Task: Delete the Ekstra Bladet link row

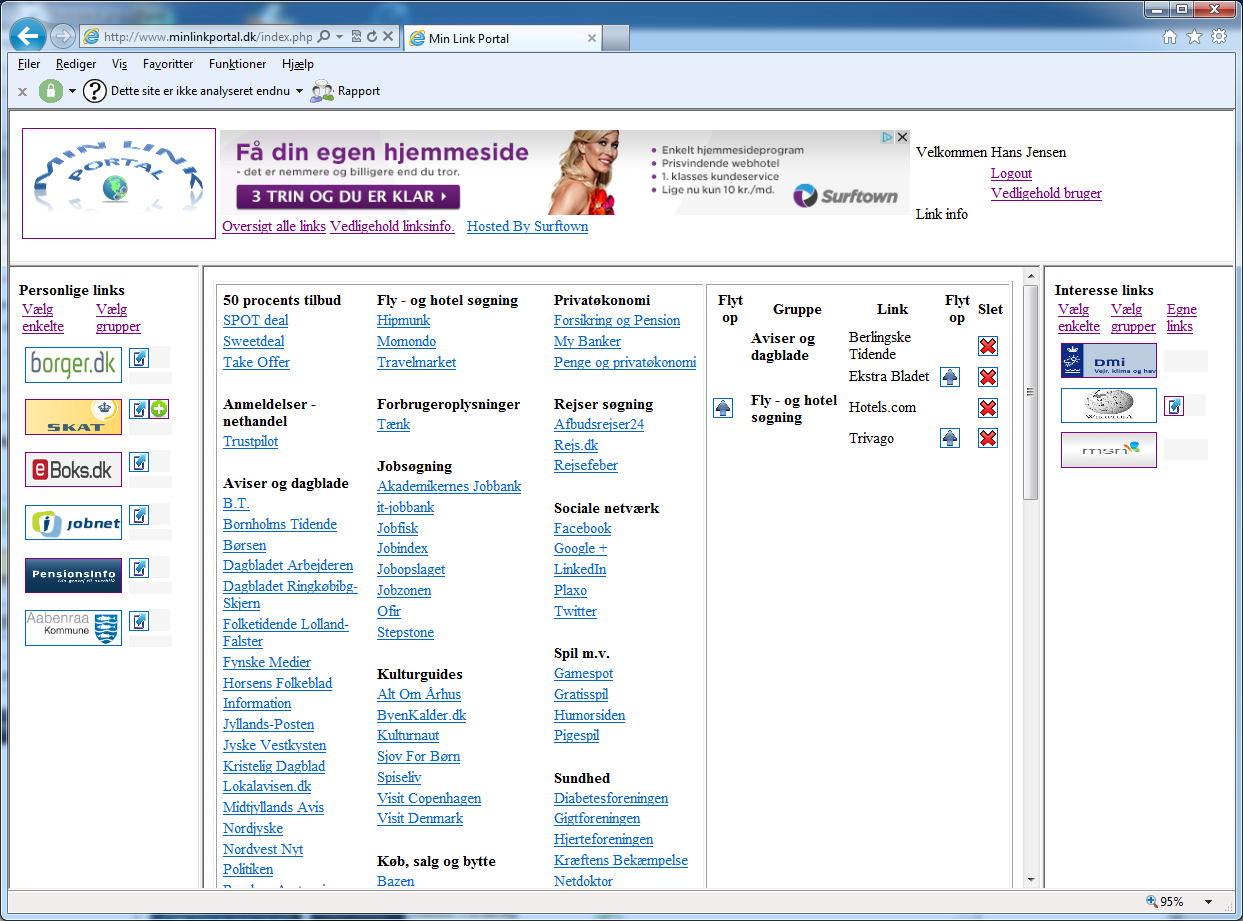Action: (988, 377)
